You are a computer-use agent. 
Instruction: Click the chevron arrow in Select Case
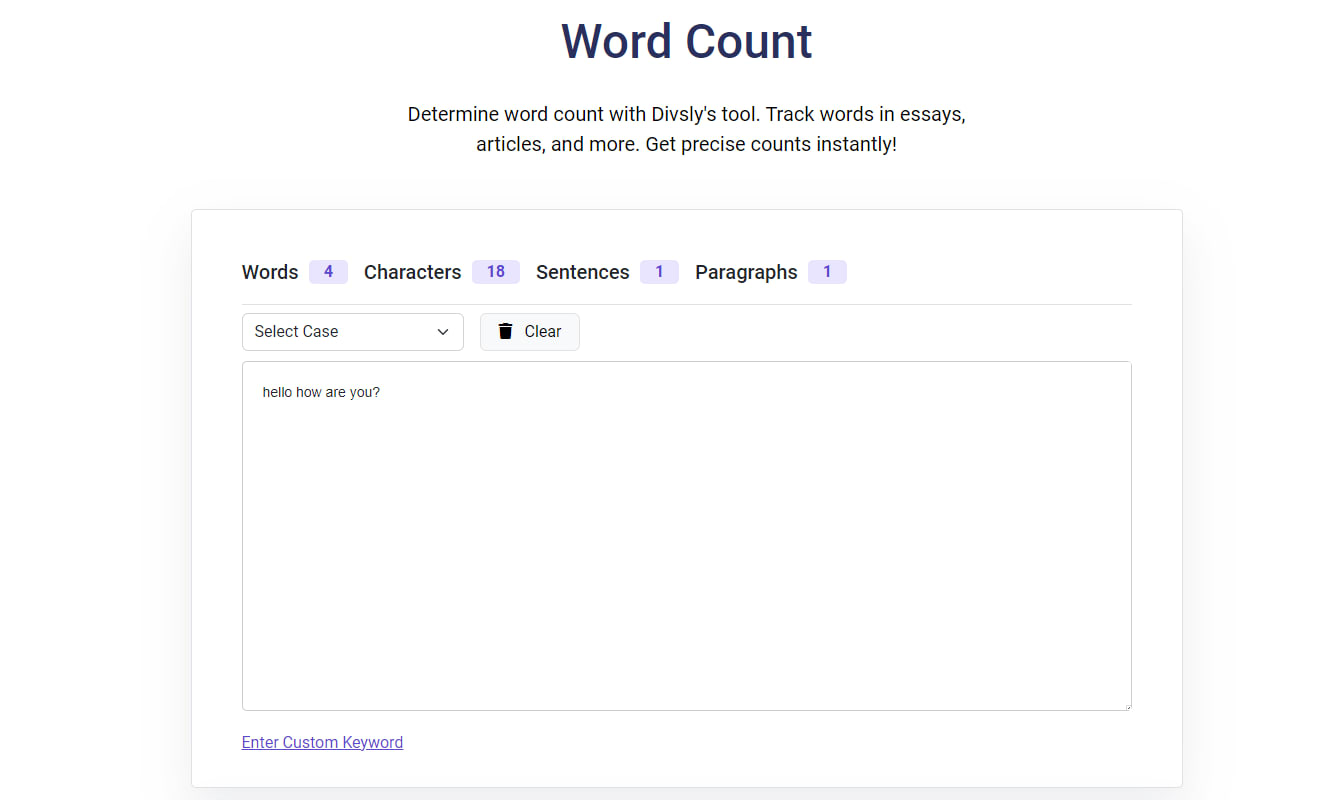(x=443, y=332)
